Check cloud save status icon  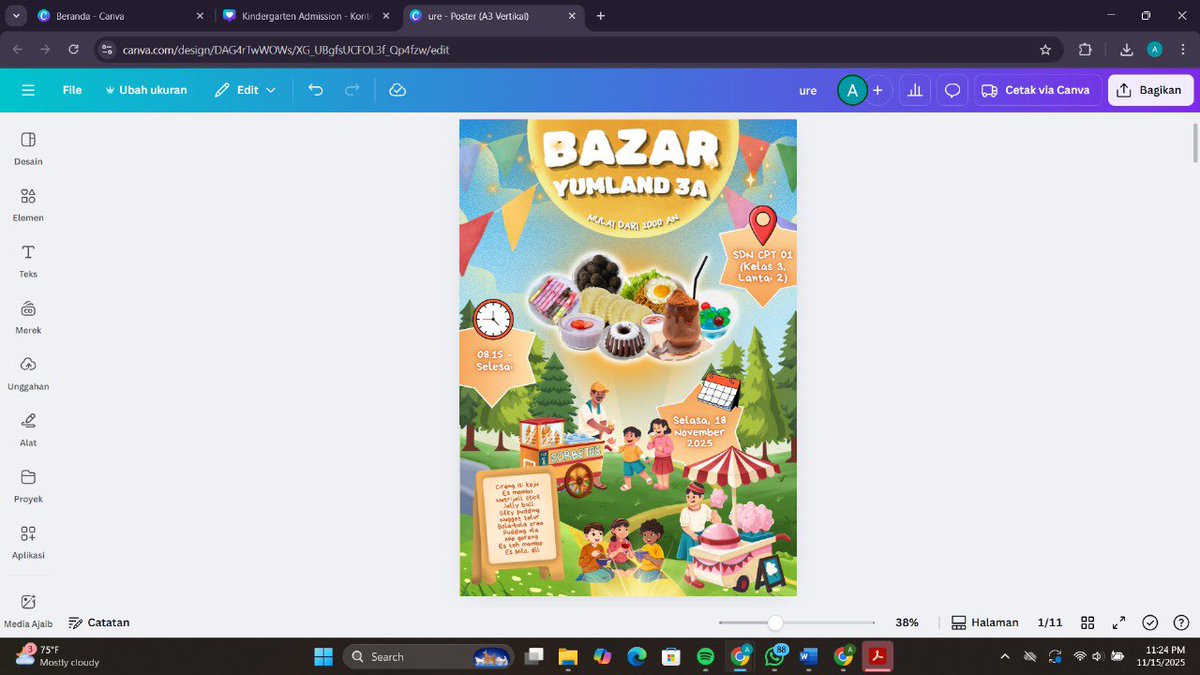[x=397, y=90]
